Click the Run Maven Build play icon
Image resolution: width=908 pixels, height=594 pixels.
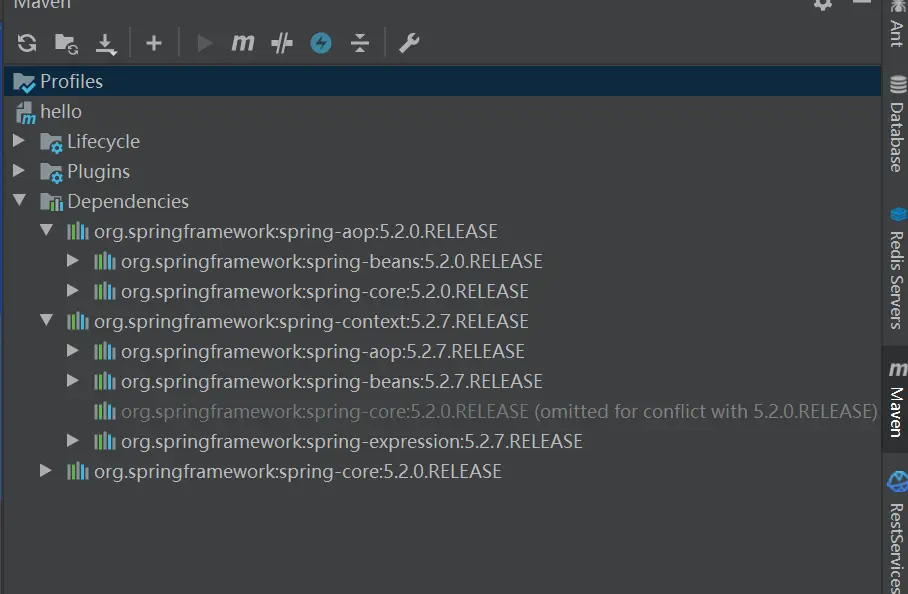tap(204, 43)
